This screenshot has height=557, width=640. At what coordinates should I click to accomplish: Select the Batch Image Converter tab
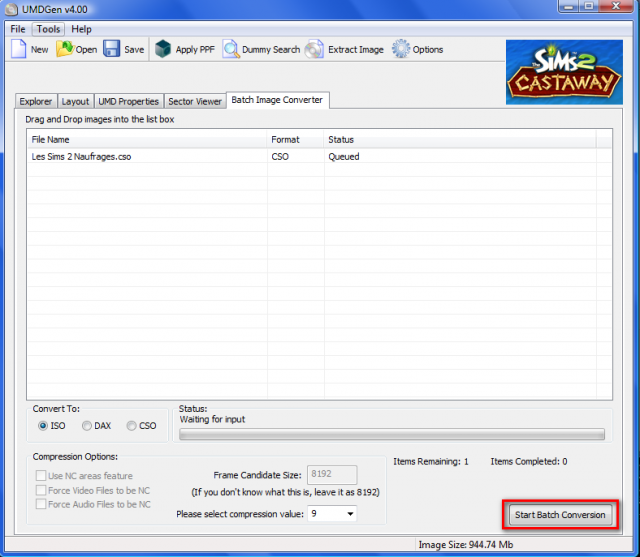[277, 100]
